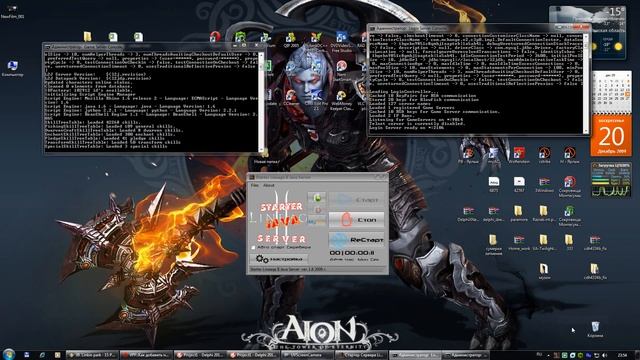Open the Home_work archive icon
Image resolution: width=640 pixels, height=360 pixels.
pyautogui.click(x=519, y=242)
